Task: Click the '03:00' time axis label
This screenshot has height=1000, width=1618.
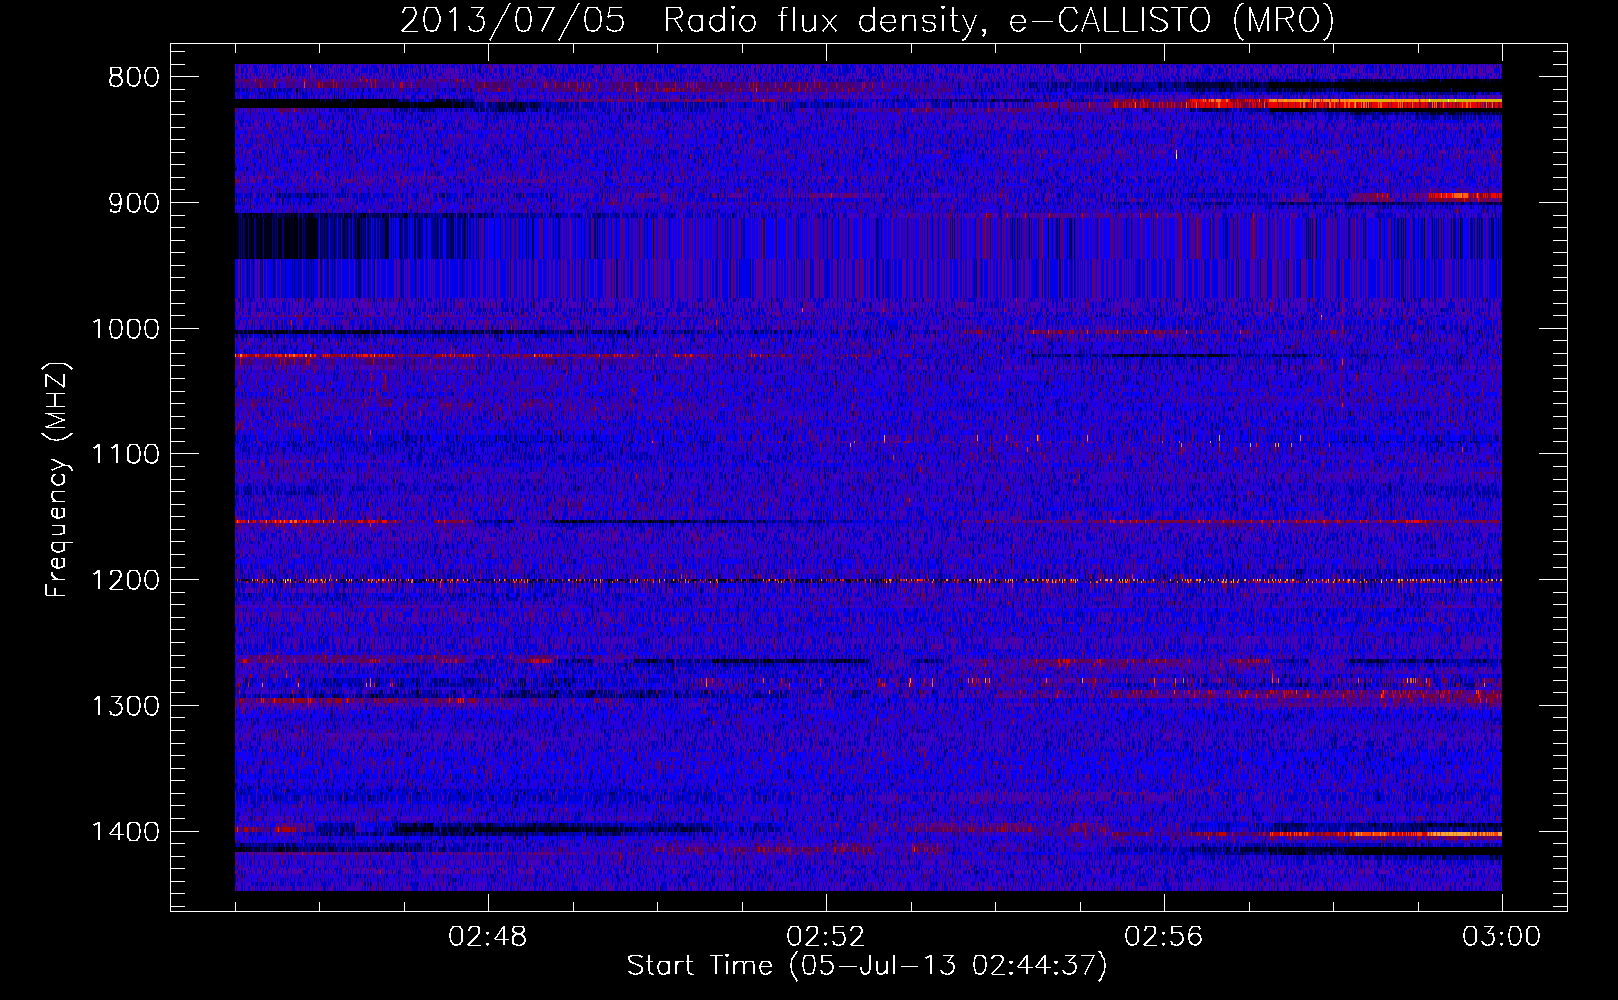Action: click(1502, 937)
